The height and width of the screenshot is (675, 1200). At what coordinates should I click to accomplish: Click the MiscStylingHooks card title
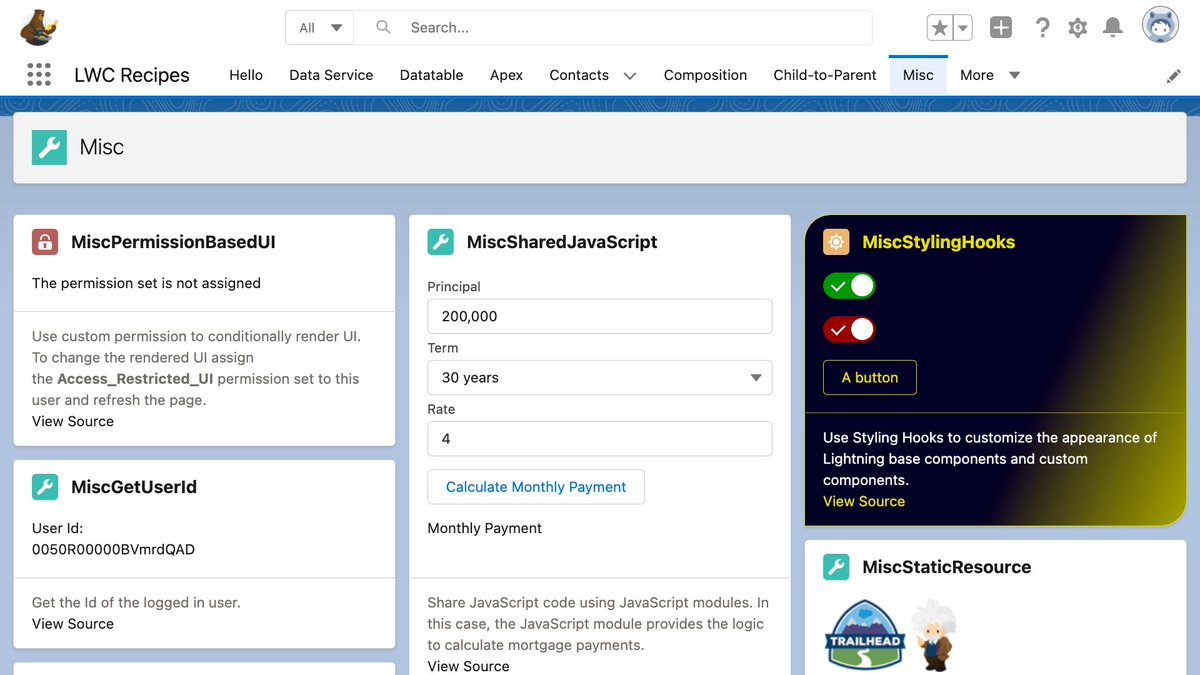tap(939, 242)
